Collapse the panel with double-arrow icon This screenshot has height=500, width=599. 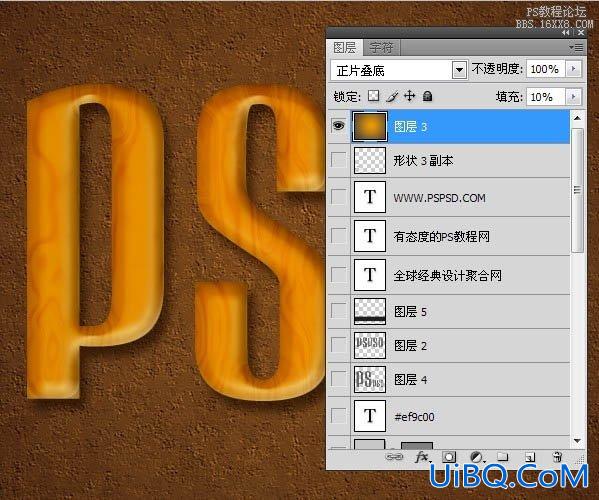point(566,33)
